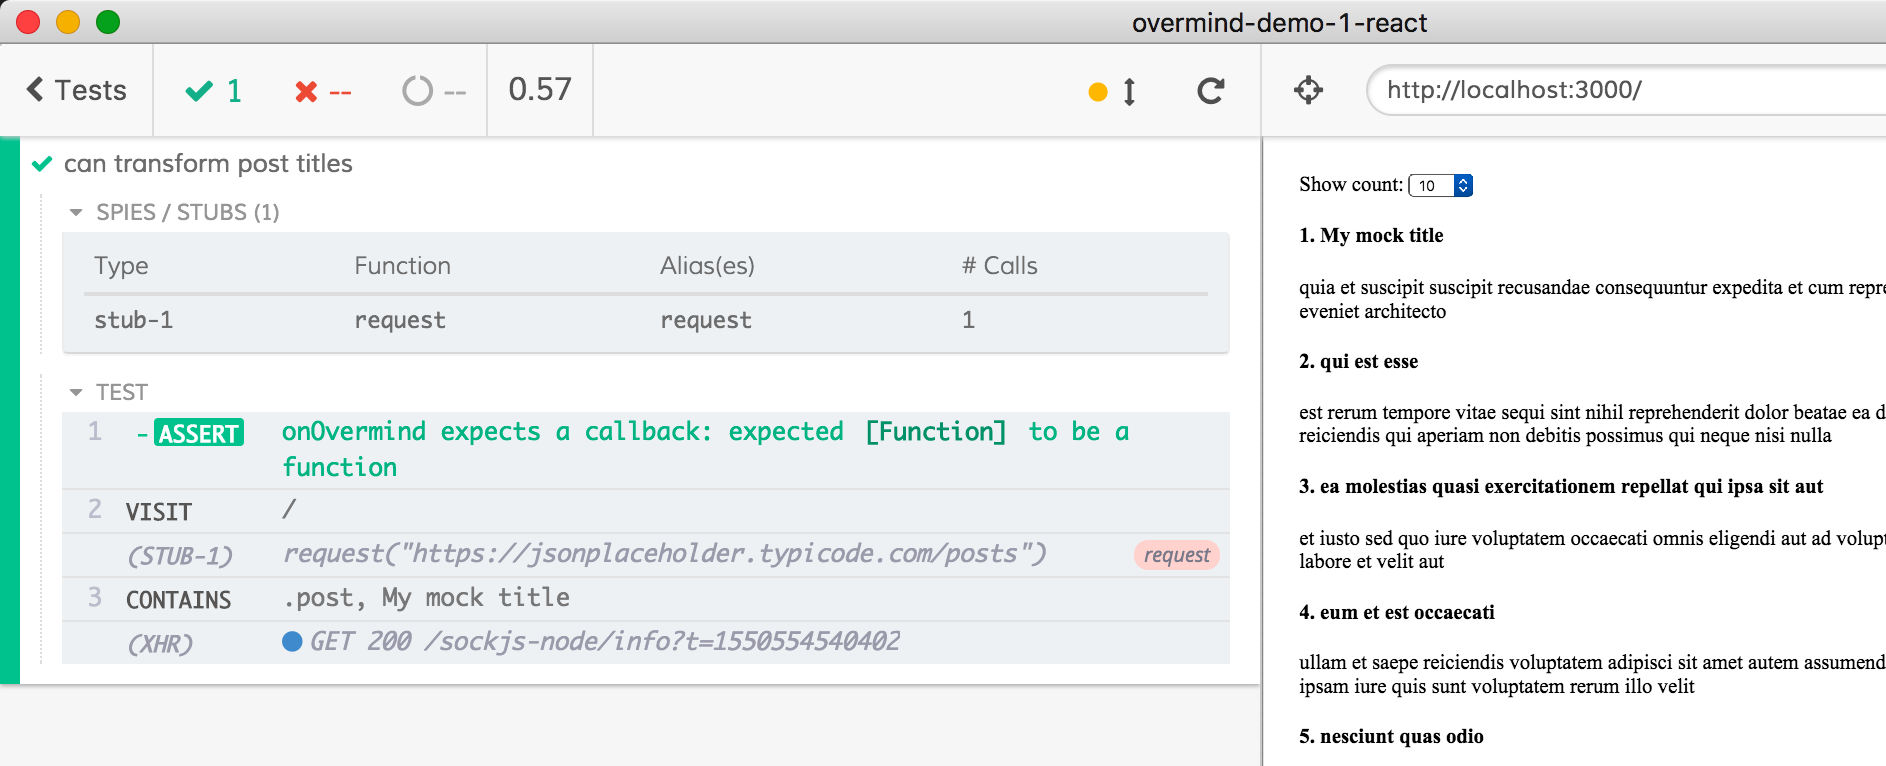This screenshot has height=766, width=1886.
Task: Click the green passed tests checkmark
Action: 199,91
